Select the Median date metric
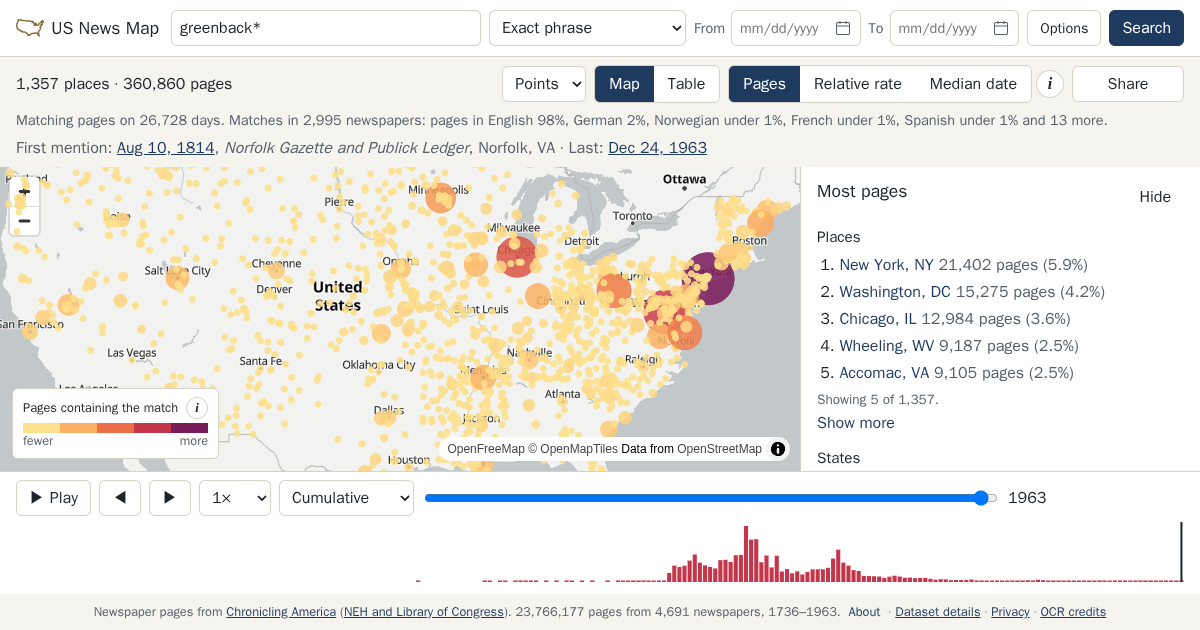Screen dimensions: 1200x630 [x=973, y=84]
